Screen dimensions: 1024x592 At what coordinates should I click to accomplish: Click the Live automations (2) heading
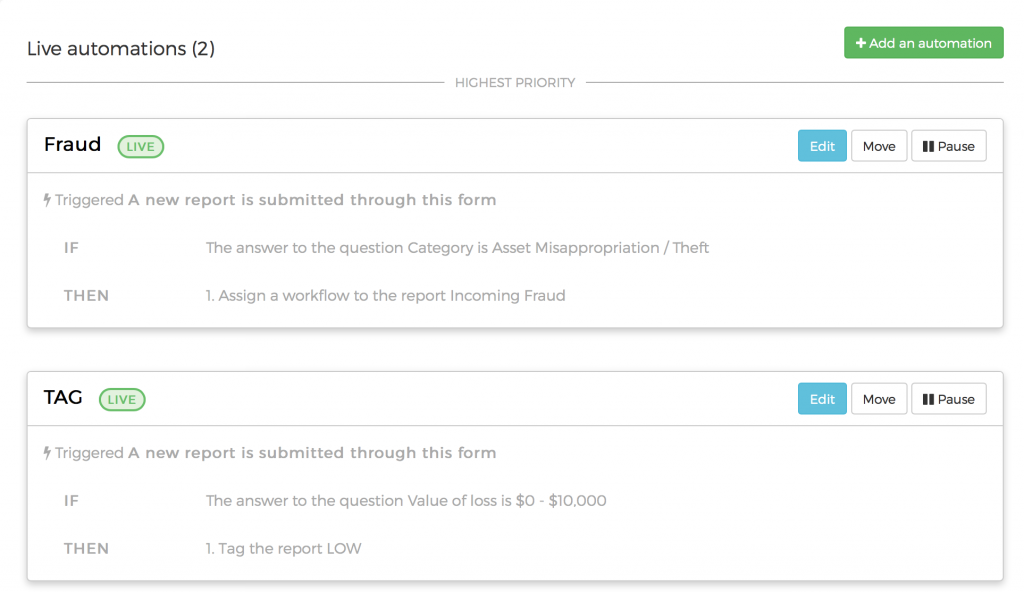click(120, 48)
